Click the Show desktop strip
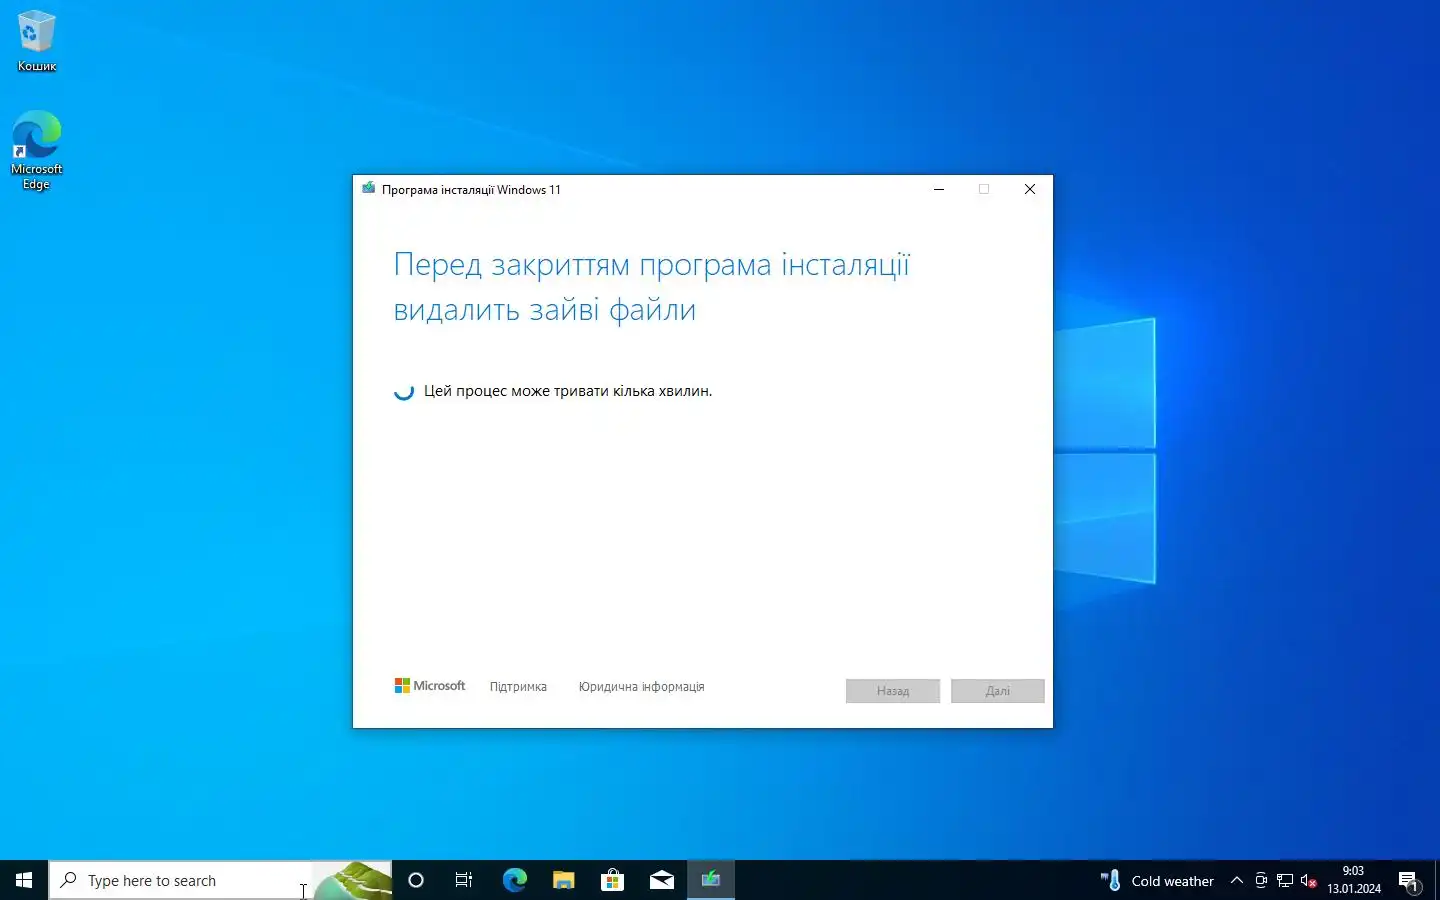The image size is (1440, 900). [x=1436, y=880]
